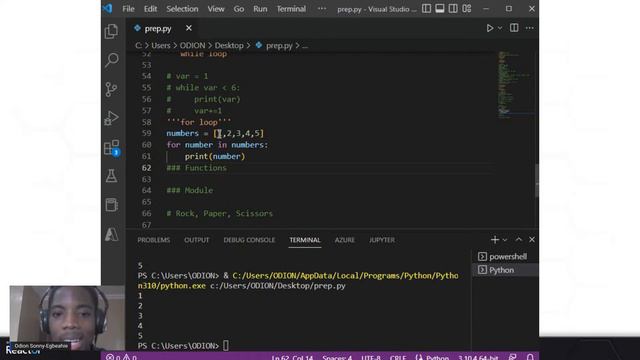The width and height of the screenshot is (640, 360).
Task: Toggle panel layout button
Action: (440, 9)
